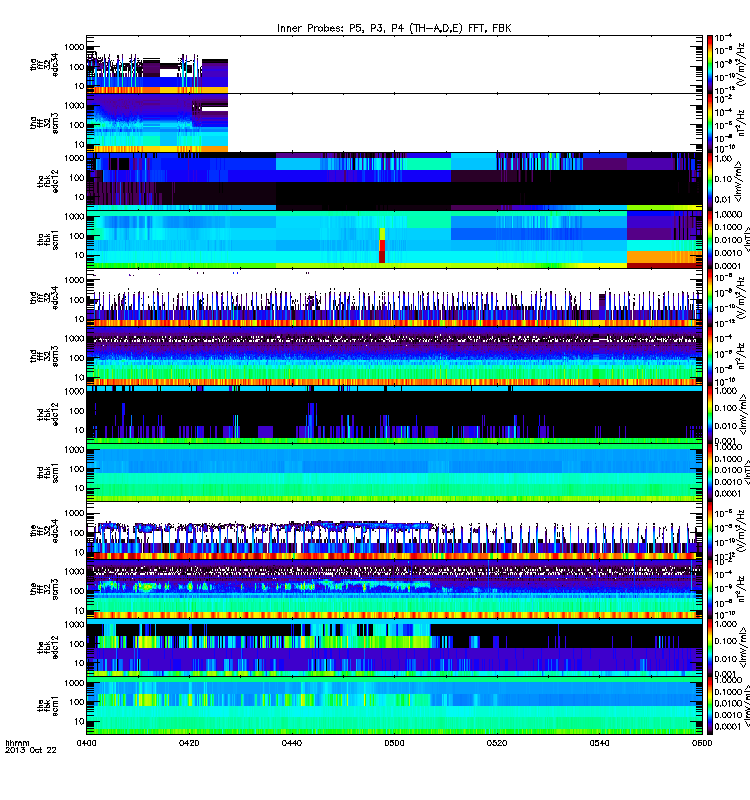Click the 1000 tick label of tha fbk edc12

coord(74,158)
